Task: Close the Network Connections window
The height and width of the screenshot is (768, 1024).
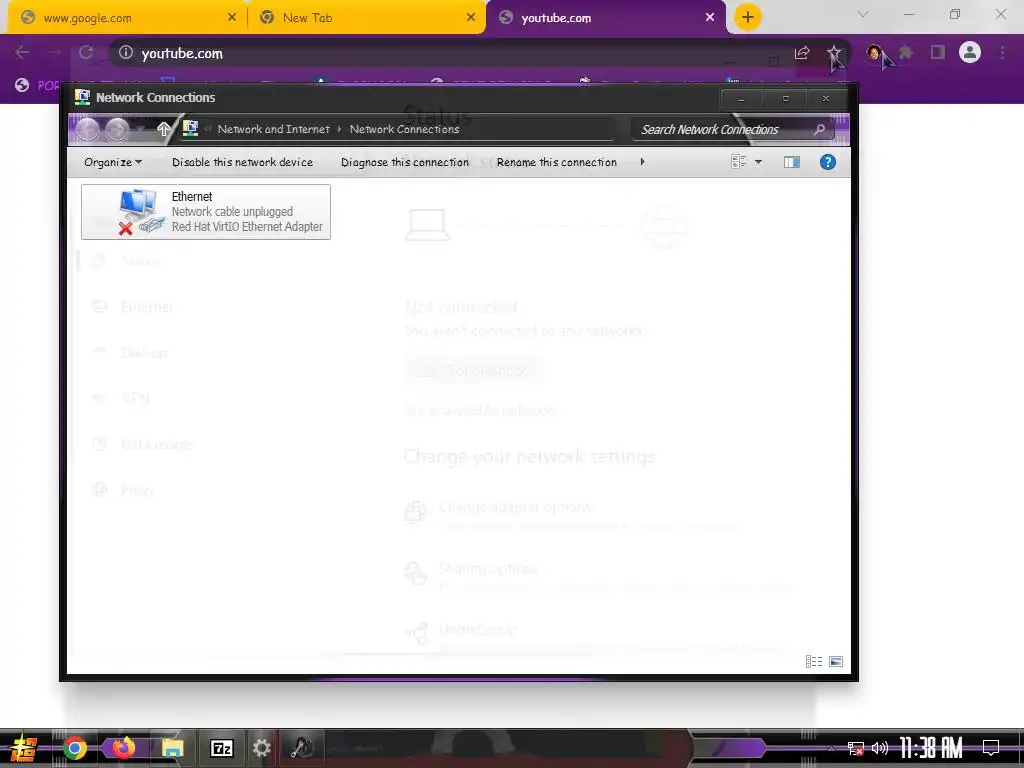Action: [x=826, y=99]
